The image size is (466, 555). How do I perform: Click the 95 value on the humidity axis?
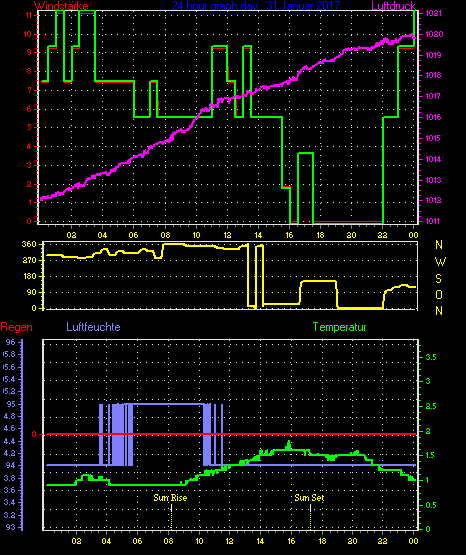(x=11, y=404)
